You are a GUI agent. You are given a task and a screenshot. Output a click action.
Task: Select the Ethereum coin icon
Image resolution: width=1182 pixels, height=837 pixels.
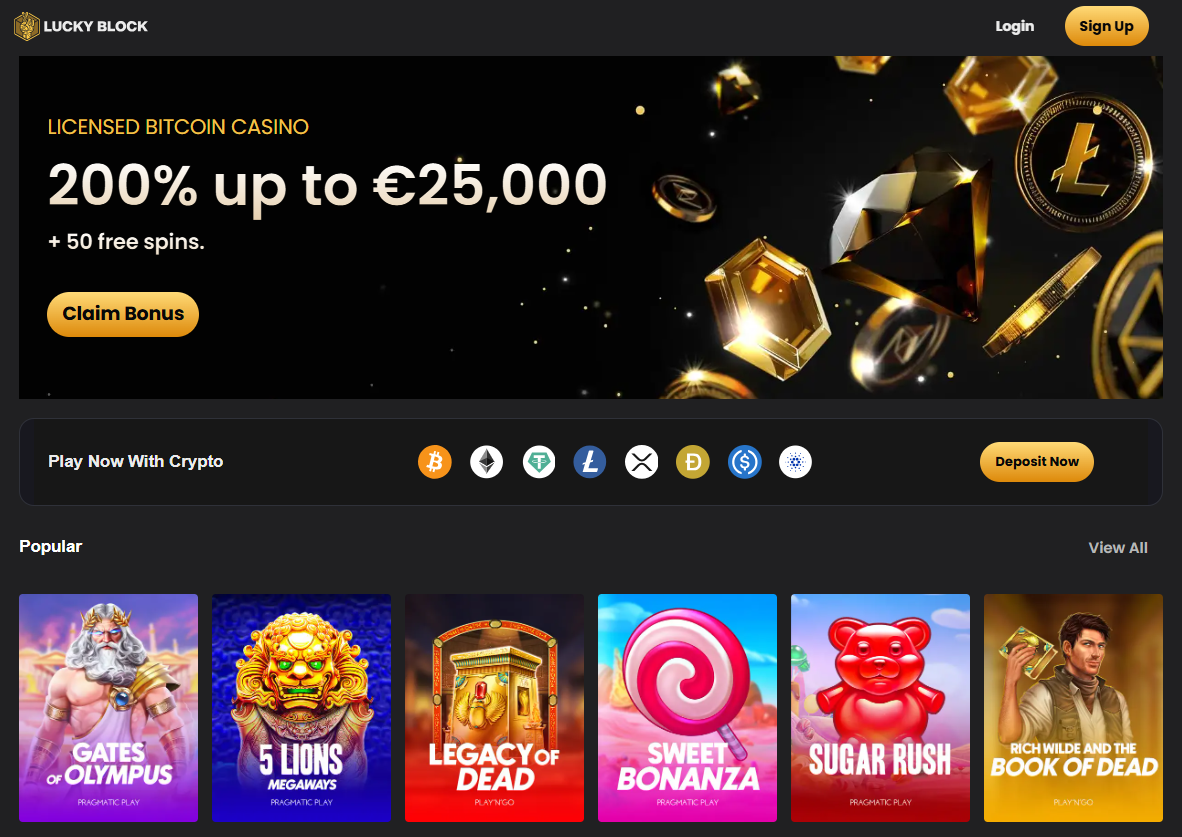click(487, 461)
